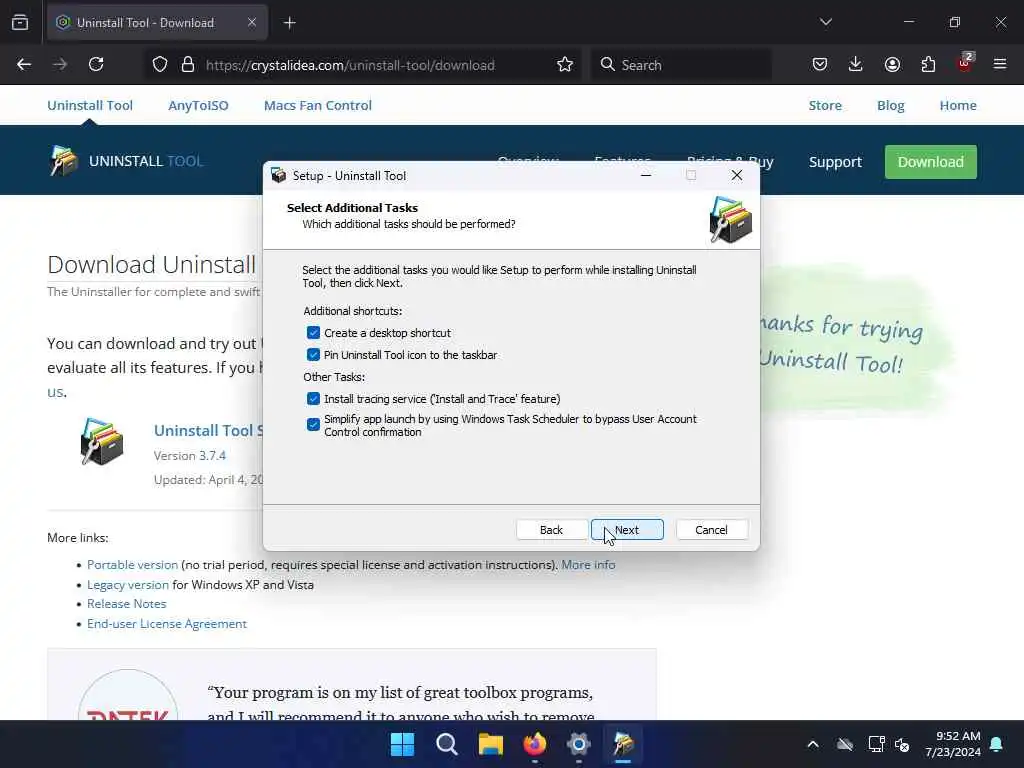Click the URL address bar text
This screenshot has height=768, width=1024.
tap(350, 65)
